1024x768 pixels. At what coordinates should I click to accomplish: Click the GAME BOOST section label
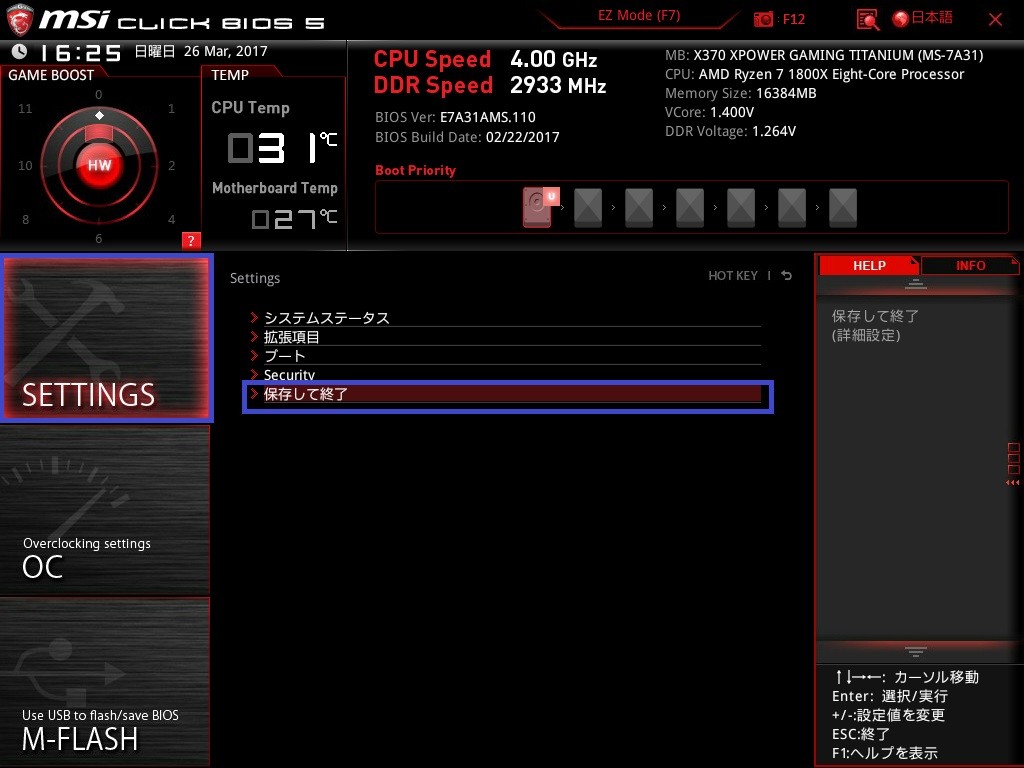(x=51, y=75)
